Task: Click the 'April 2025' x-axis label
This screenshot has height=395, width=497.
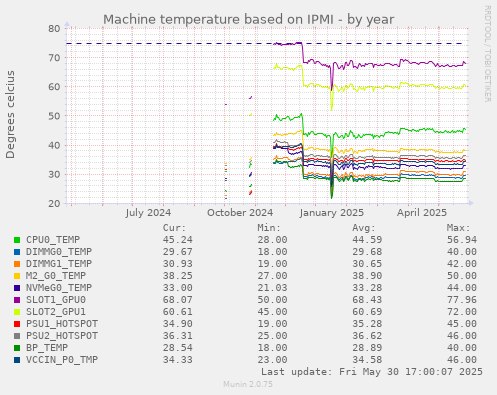Action: click(x=422, y=213)
